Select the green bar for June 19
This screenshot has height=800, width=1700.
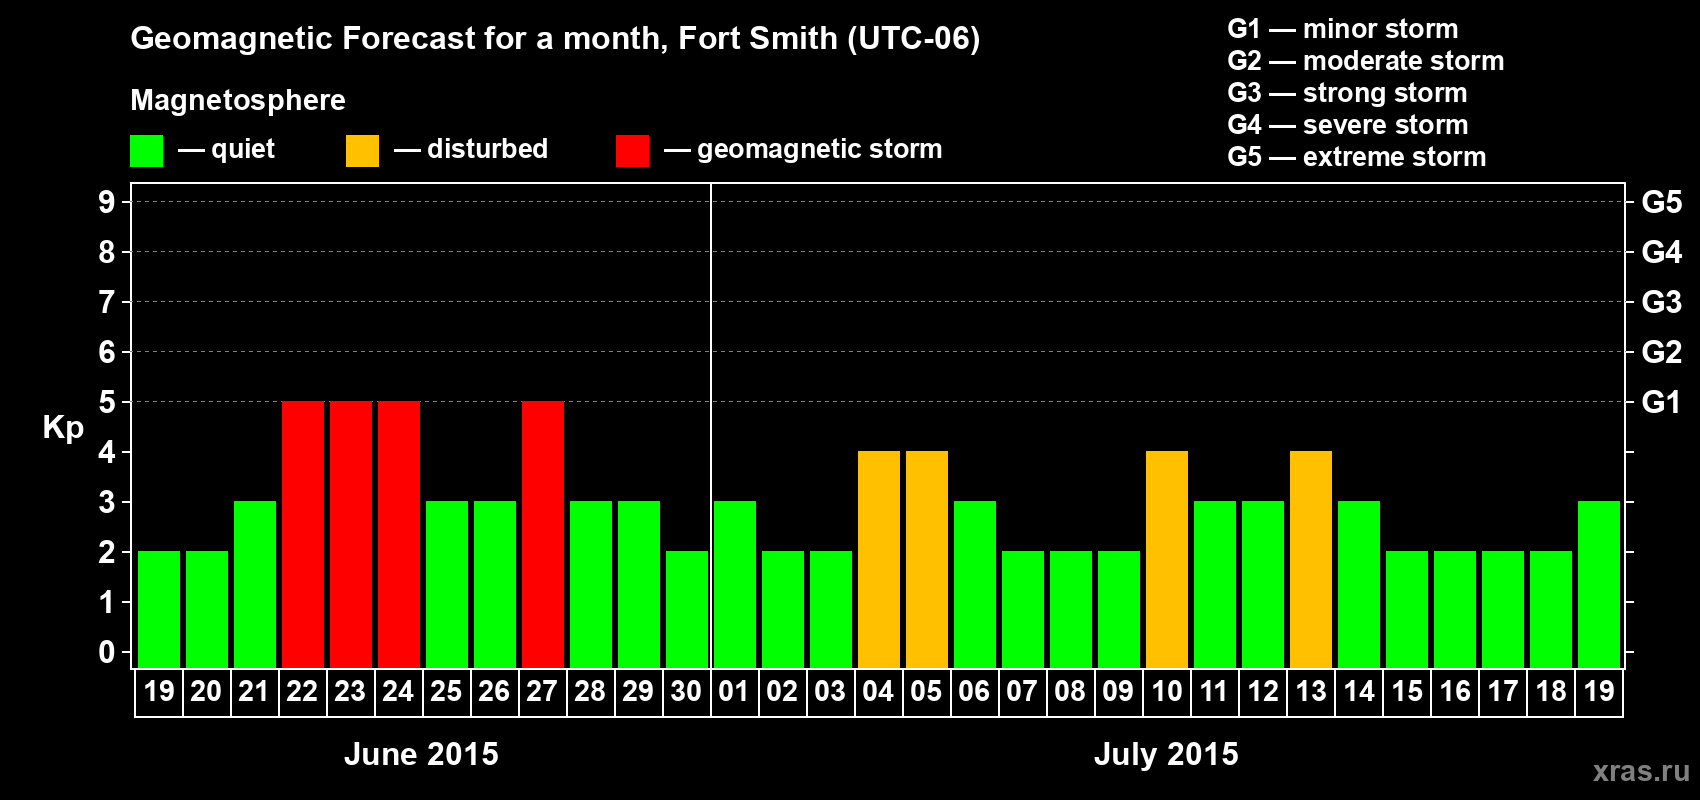[x=159, y=610]
